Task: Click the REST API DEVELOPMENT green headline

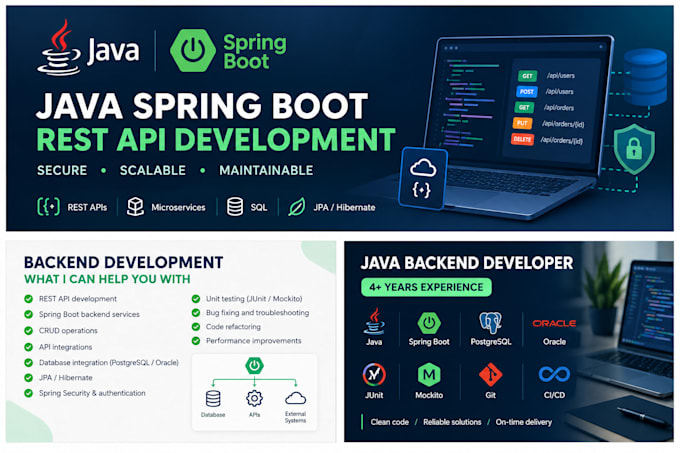Action: click(x=216, y=139)
